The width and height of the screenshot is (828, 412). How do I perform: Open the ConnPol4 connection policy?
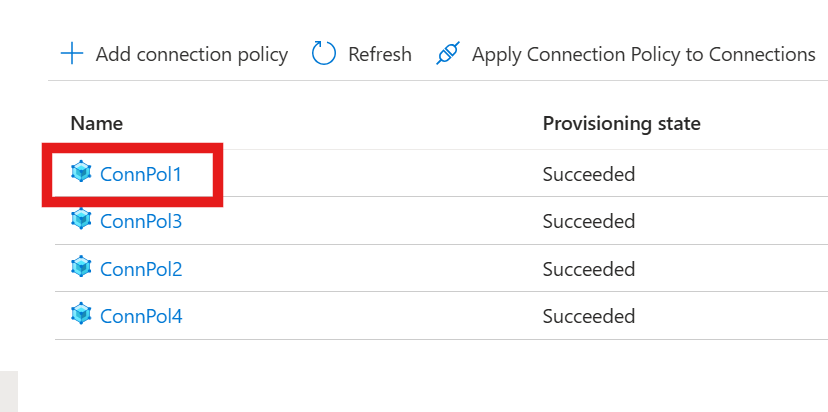[x=141, y=316]
